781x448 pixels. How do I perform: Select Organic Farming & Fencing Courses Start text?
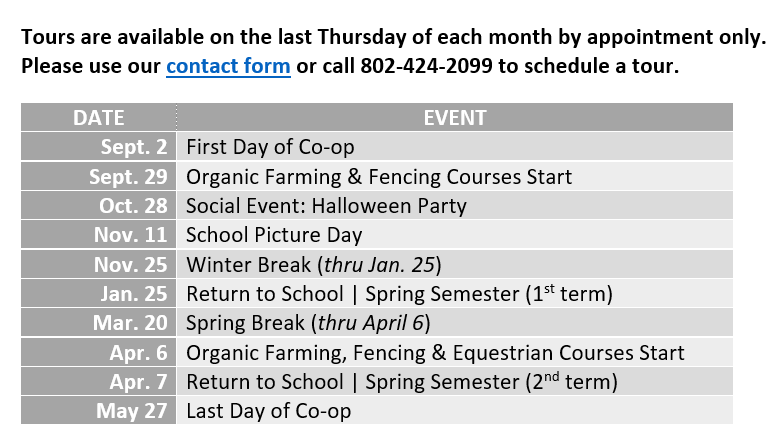[379, 177]
